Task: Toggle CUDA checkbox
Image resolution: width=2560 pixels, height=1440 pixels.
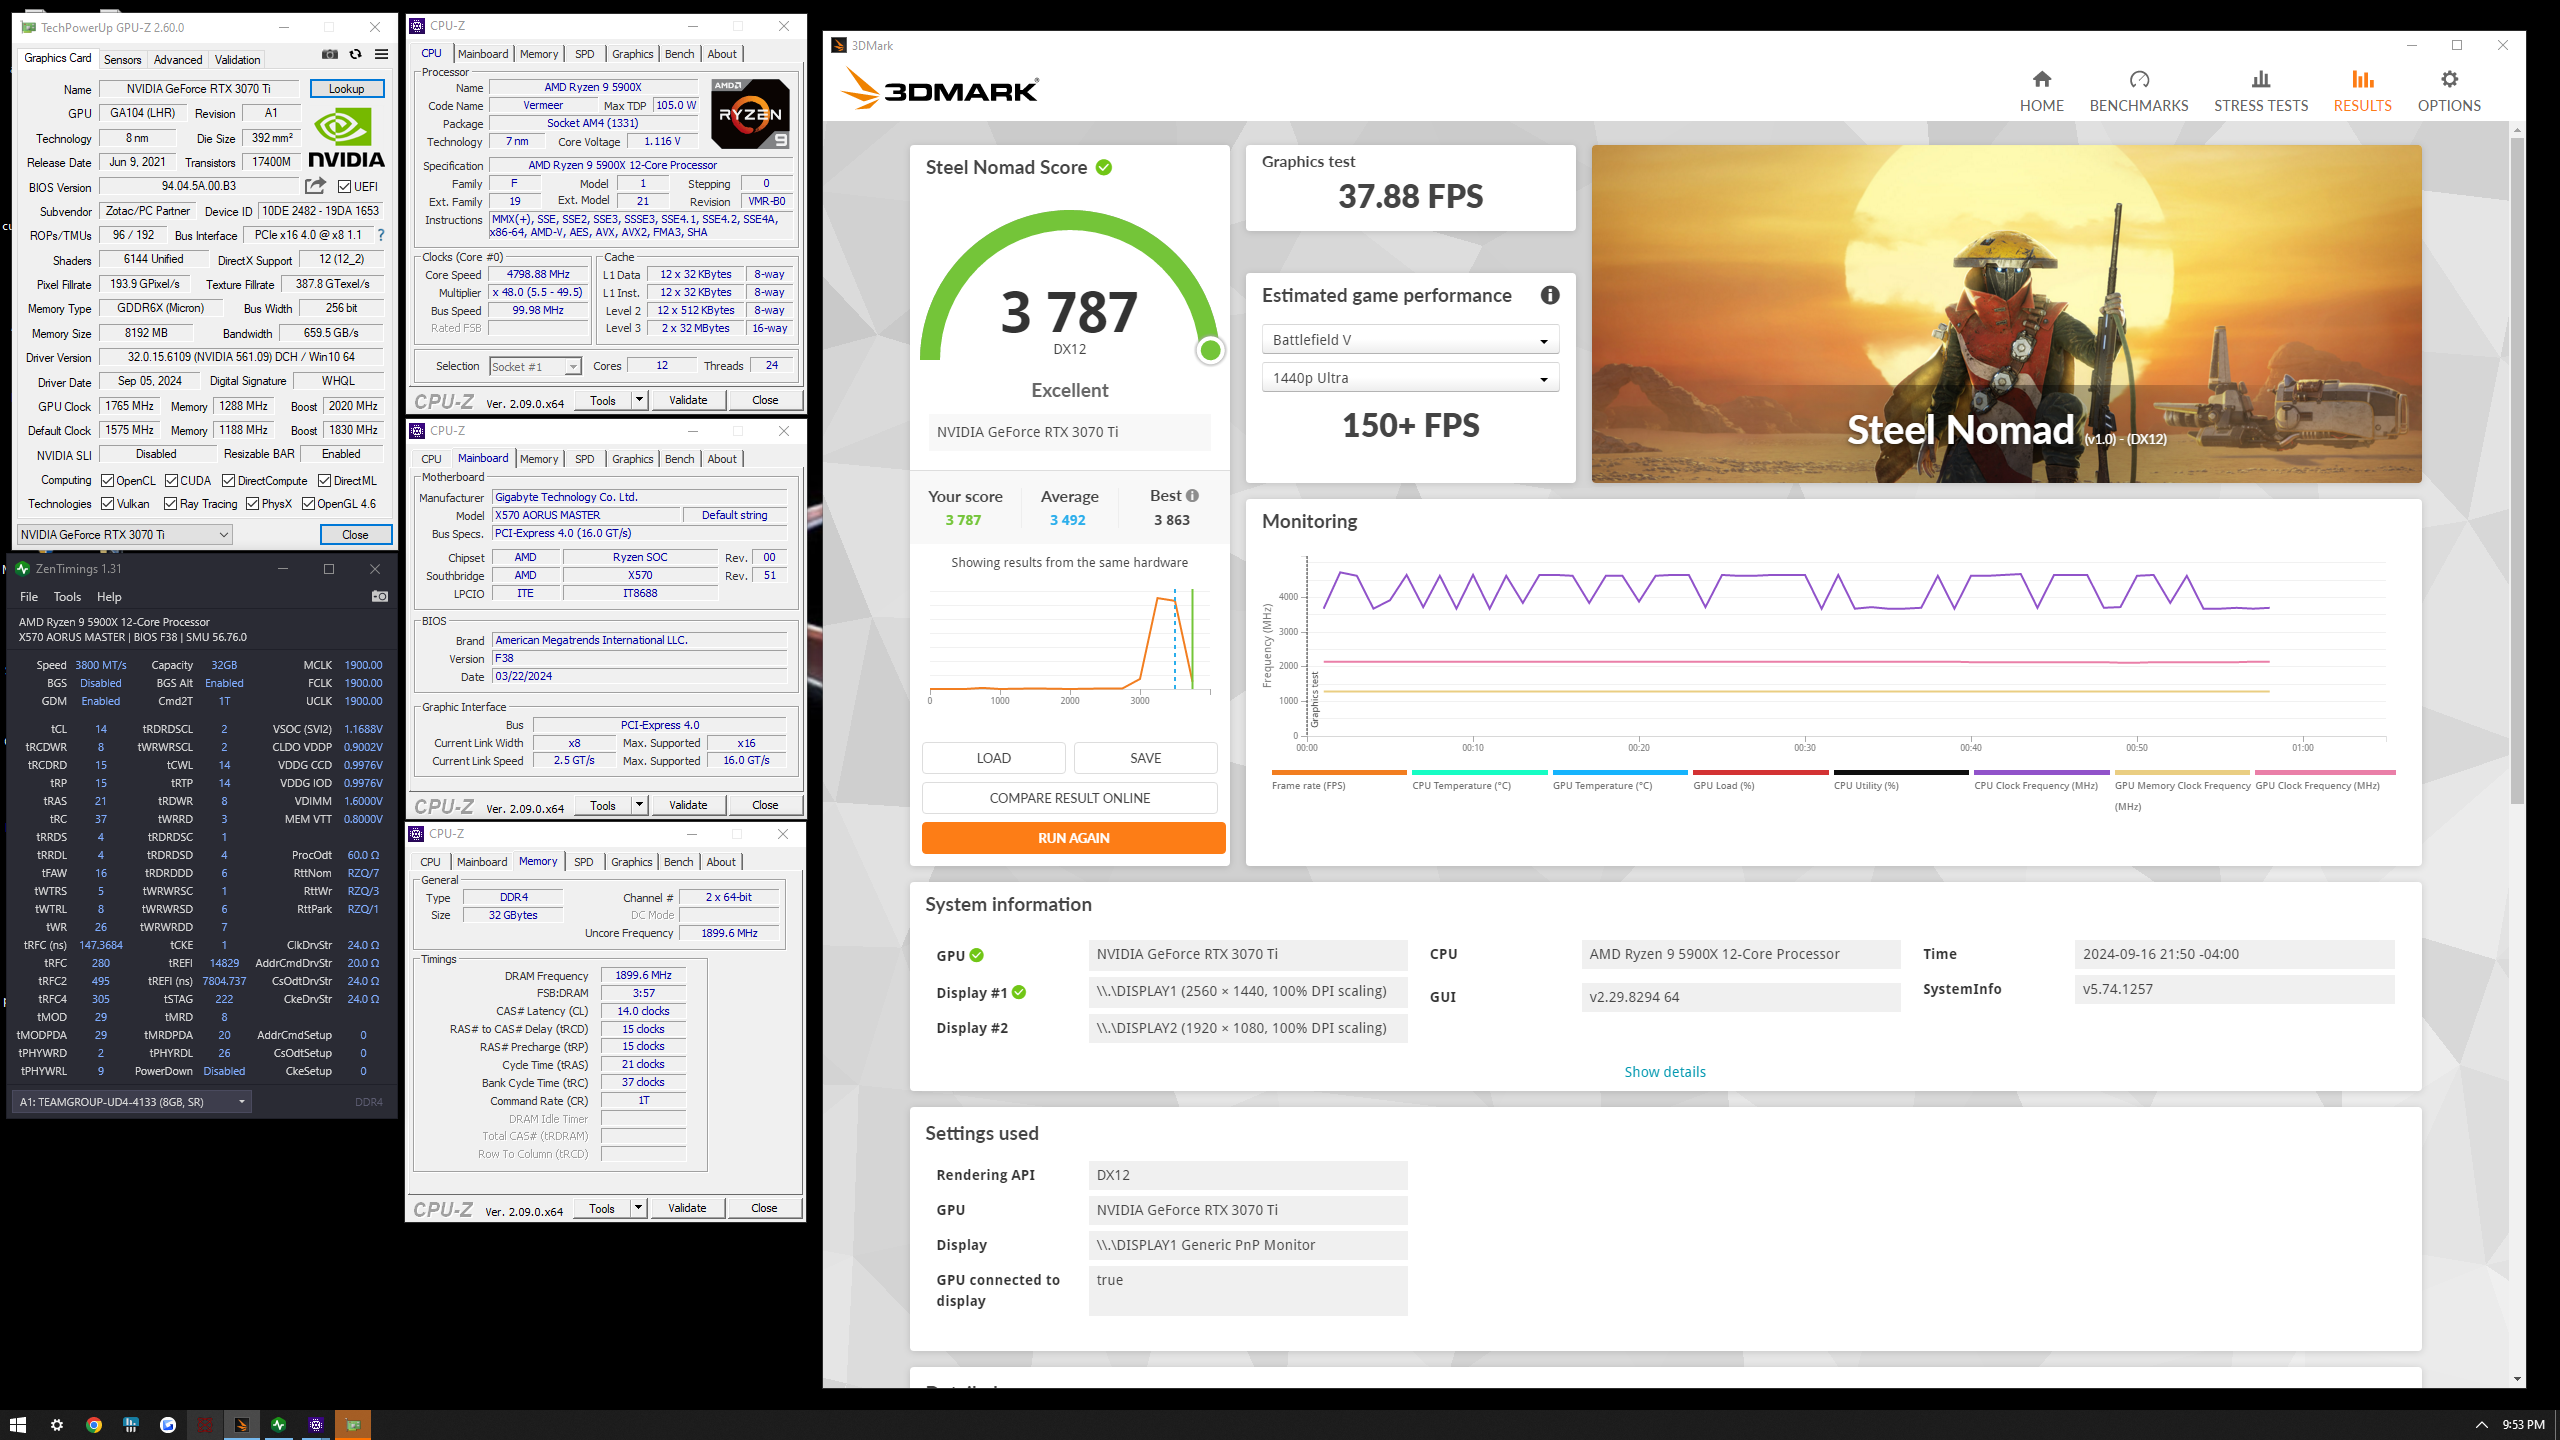Action: tap(171, 481)
